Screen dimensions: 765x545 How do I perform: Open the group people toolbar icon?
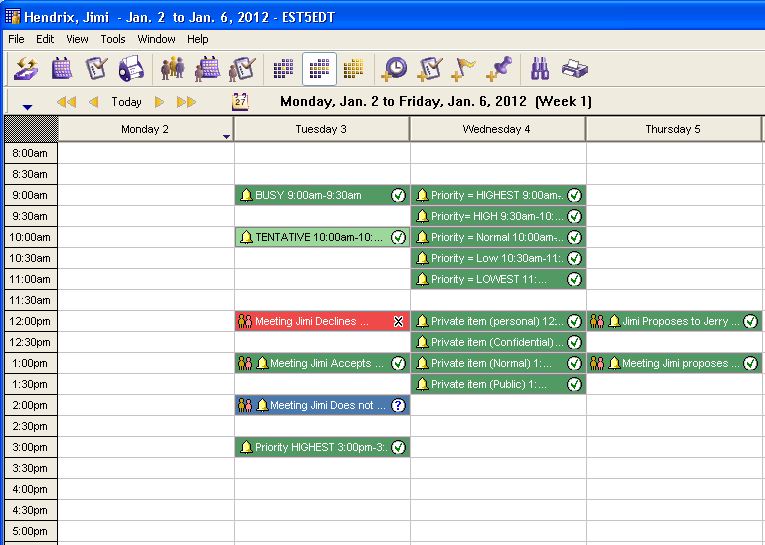pos(173,69)
